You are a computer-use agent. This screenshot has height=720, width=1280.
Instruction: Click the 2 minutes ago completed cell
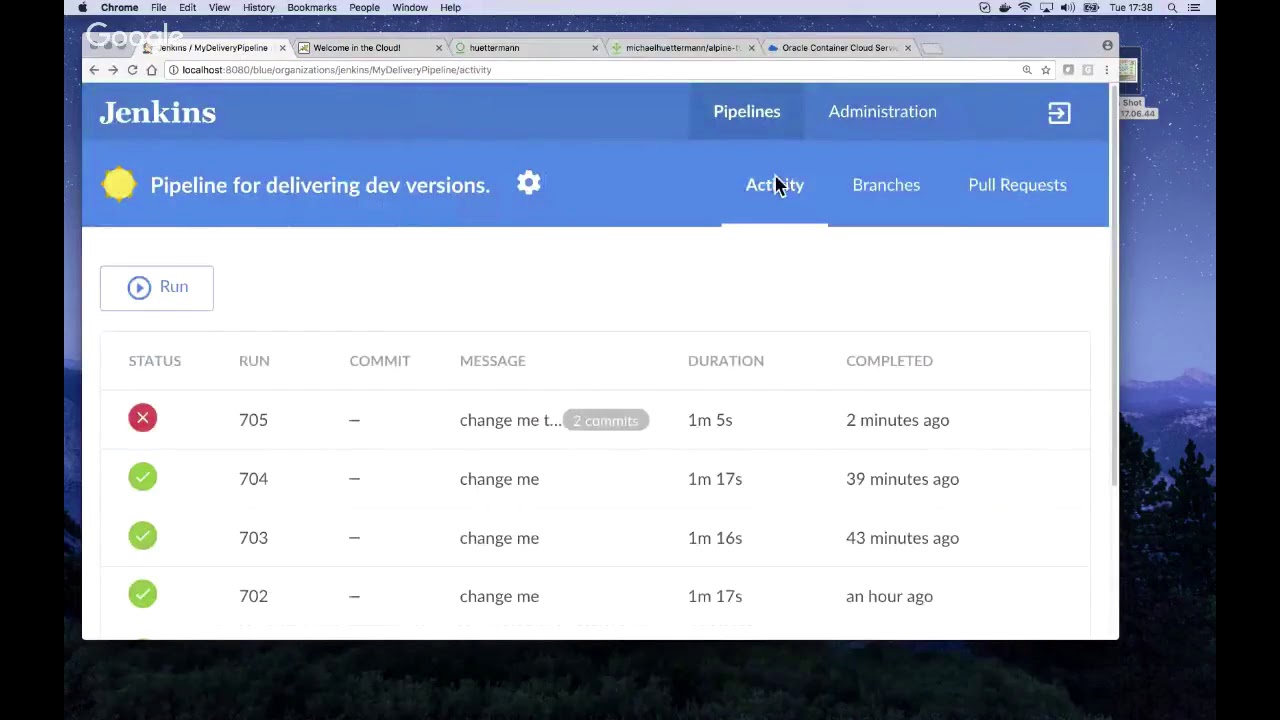897,420
